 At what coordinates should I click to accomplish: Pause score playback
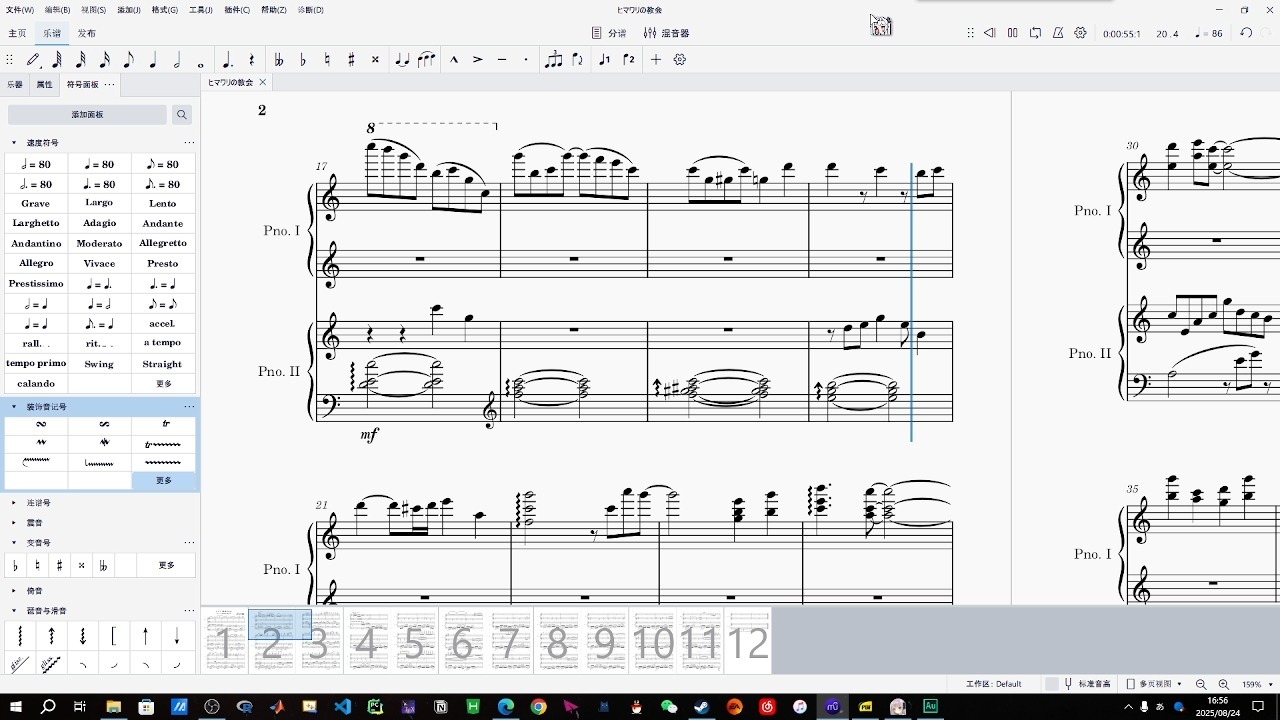(x=1013, y=33)
